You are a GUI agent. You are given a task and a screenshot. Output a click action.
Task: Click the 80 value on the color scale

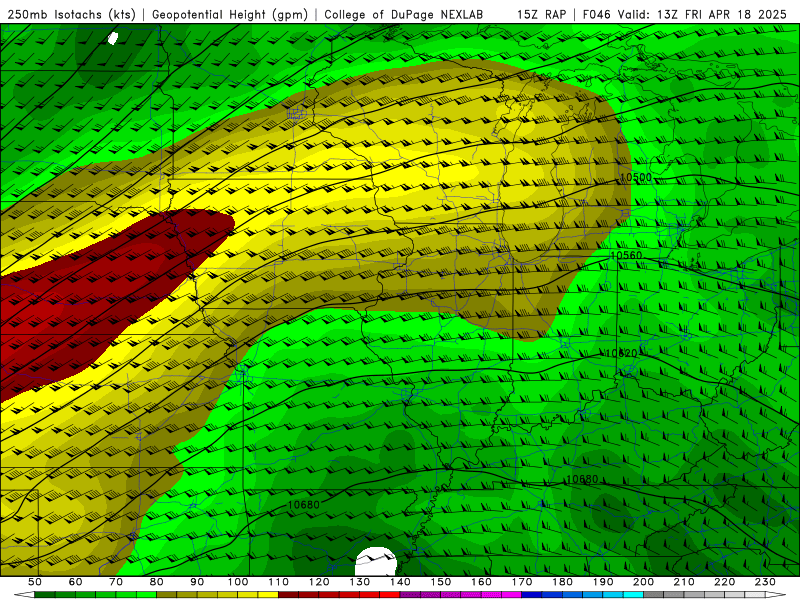click(x=157, y=582)
